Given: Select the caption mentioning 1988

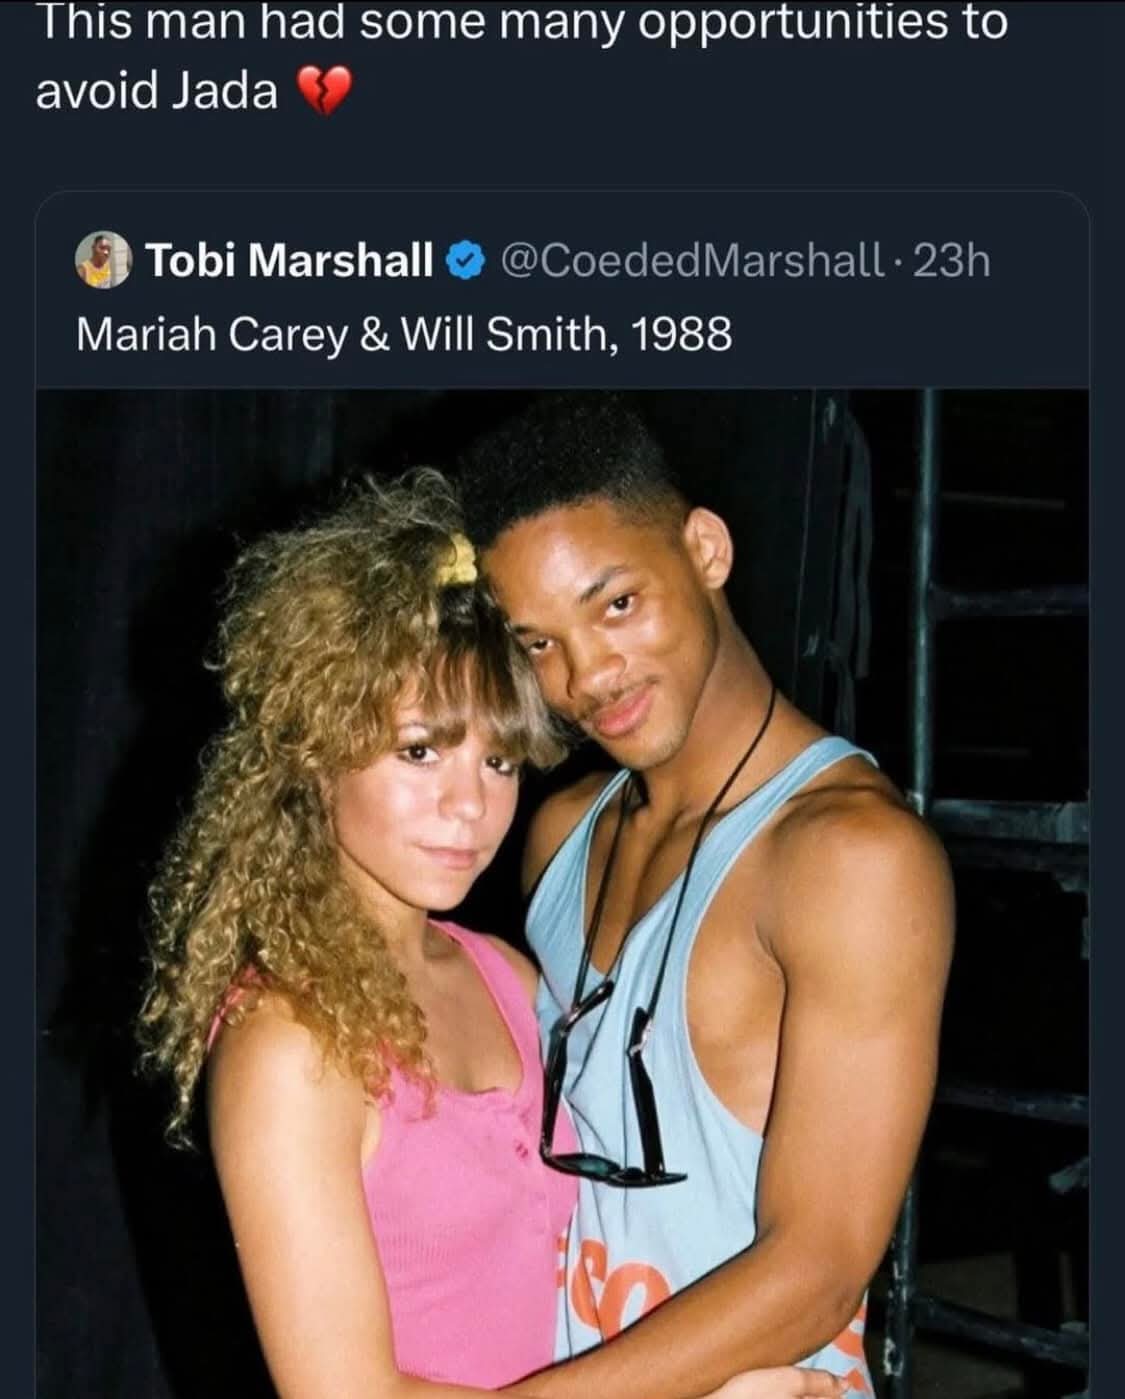Looking at the screenshot, I should (404, 334).
